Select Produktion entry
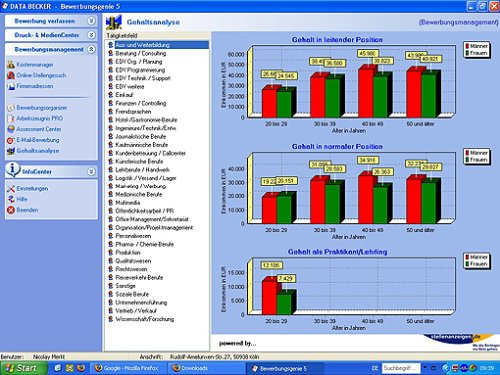 (x=128, y=253)
